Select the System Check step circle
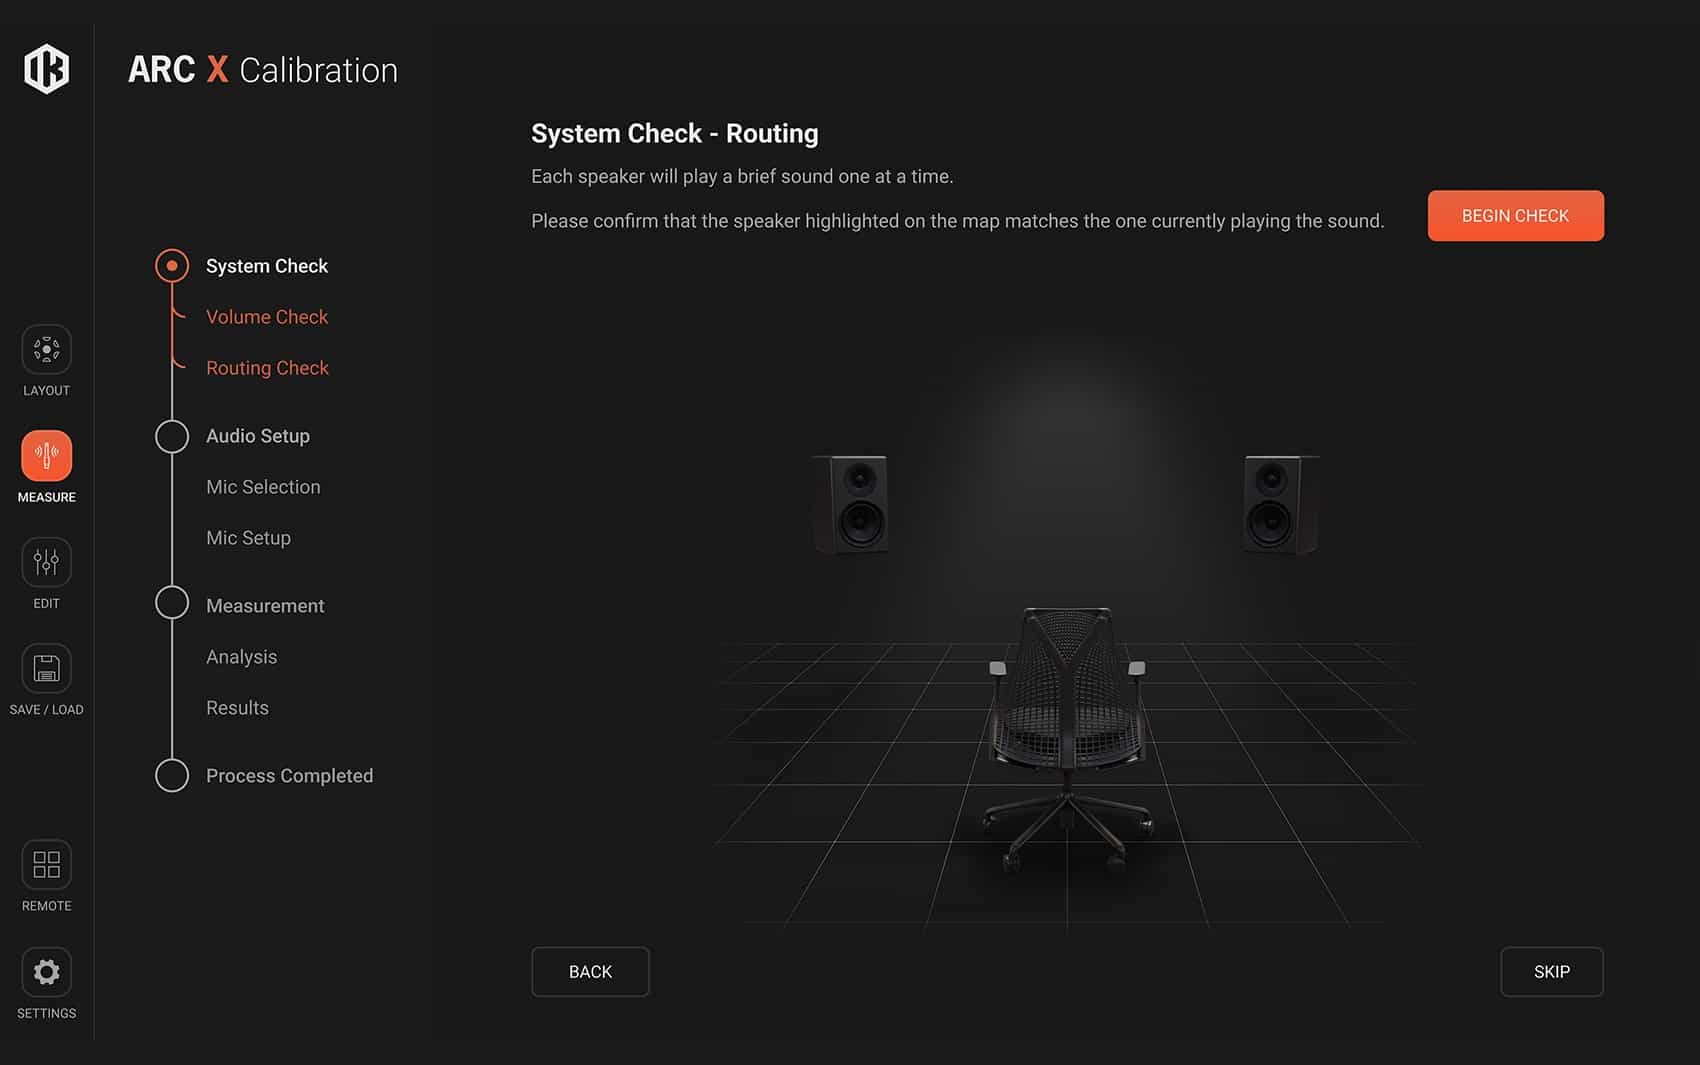The height and width of the screenshot is (1065, 1700). (172, 266)
